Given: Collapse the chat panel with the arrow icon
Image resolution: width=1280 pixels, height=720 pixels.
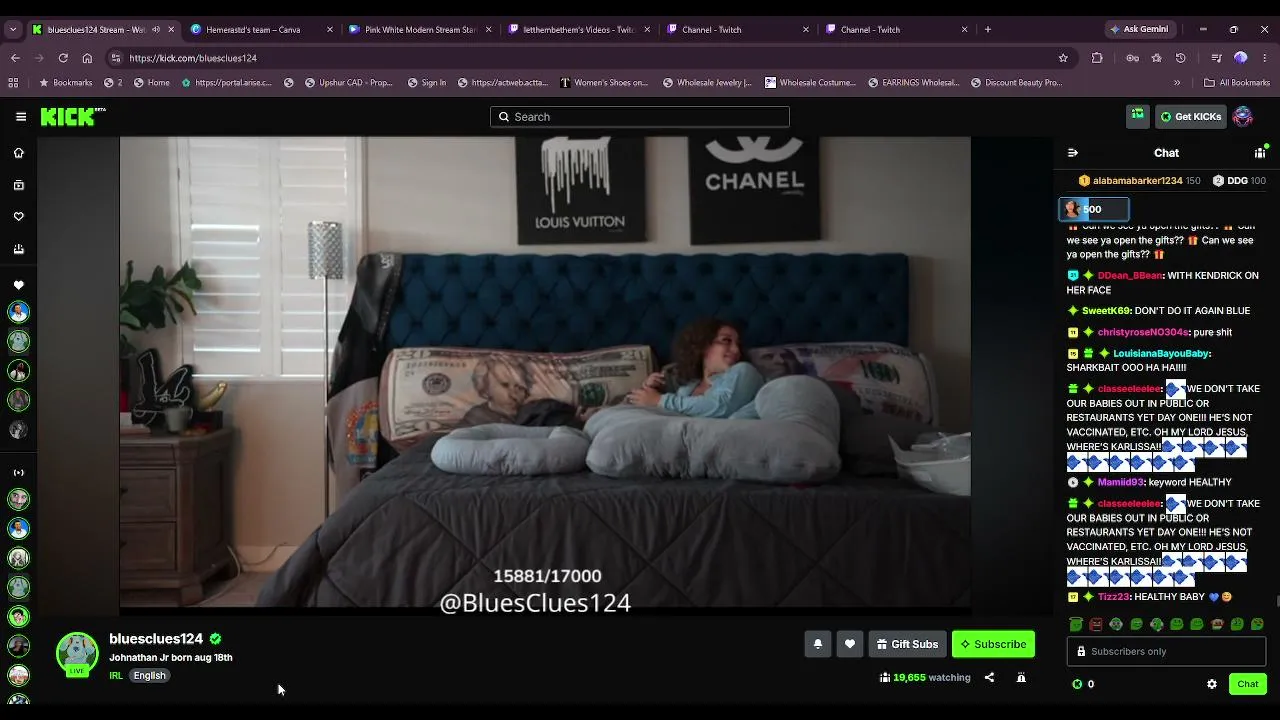Looking at the screenshot, I should 1073,153.
